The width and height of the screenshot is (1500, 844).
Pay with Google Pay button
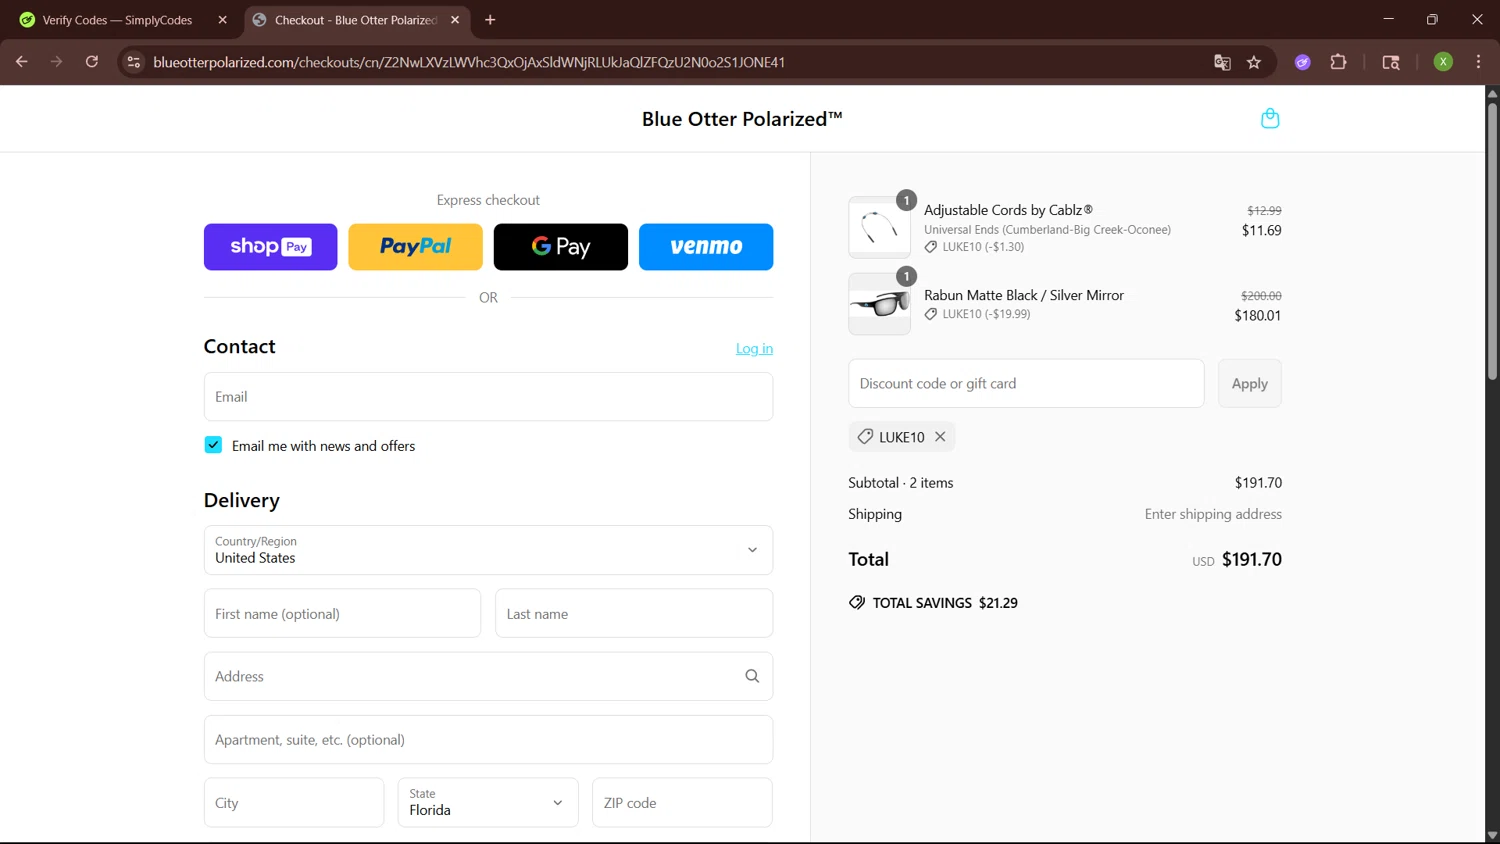click(x=560, y=247)
